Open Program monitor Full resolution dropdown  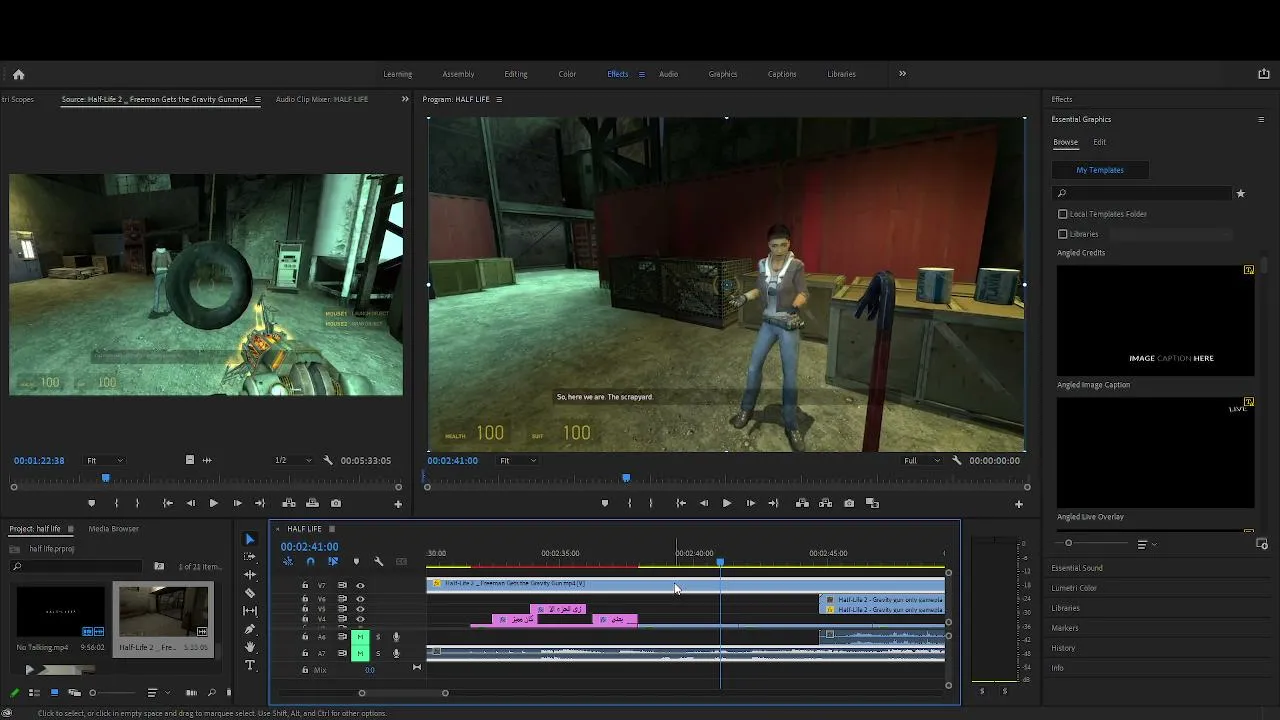(x=921, y=461)
